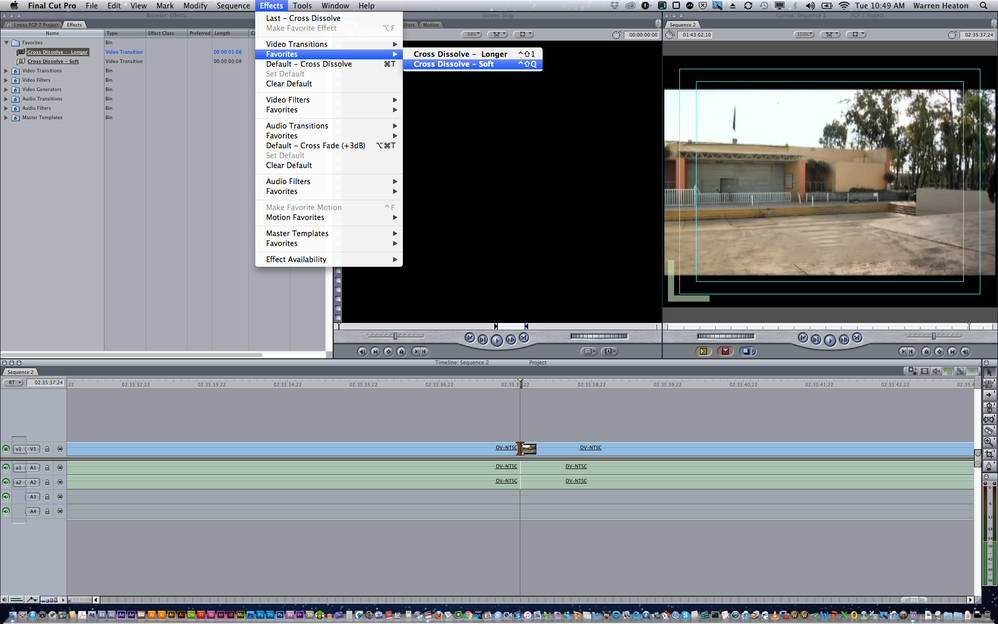Viewport: 998px width, 624px height.
Task: Toggle A4 track audible control
Action: [x=6, y=511]
